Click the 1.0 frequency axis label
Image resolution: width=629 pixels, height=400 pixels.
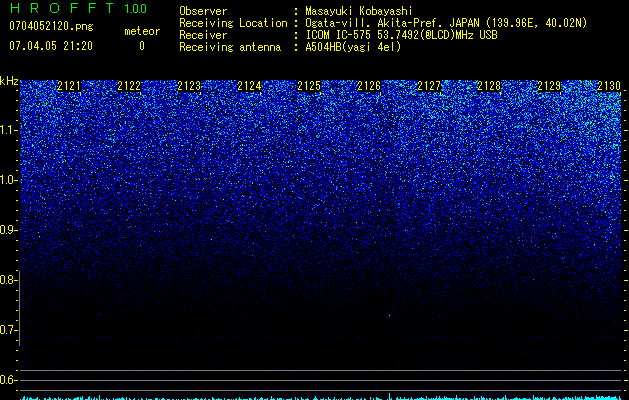coord(8,180)
